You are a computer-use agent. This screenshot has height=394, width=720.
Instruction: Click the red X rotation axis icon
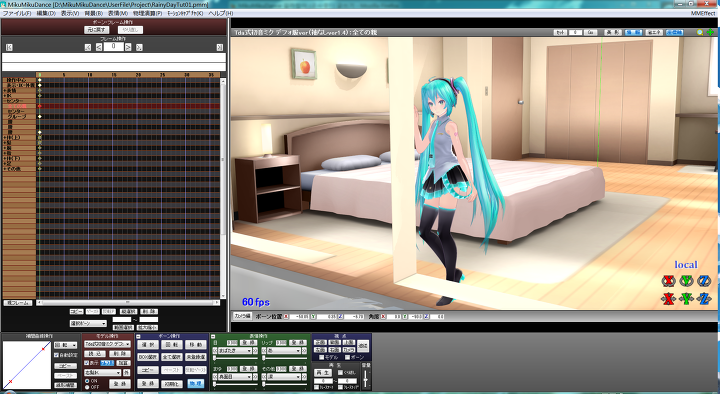pyautogui.click(x=669, y=281)
